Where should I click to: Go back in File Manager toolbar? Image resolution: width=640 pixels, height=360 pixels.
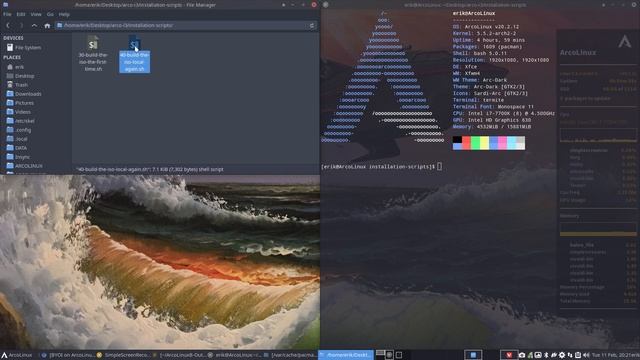point(8,25)
